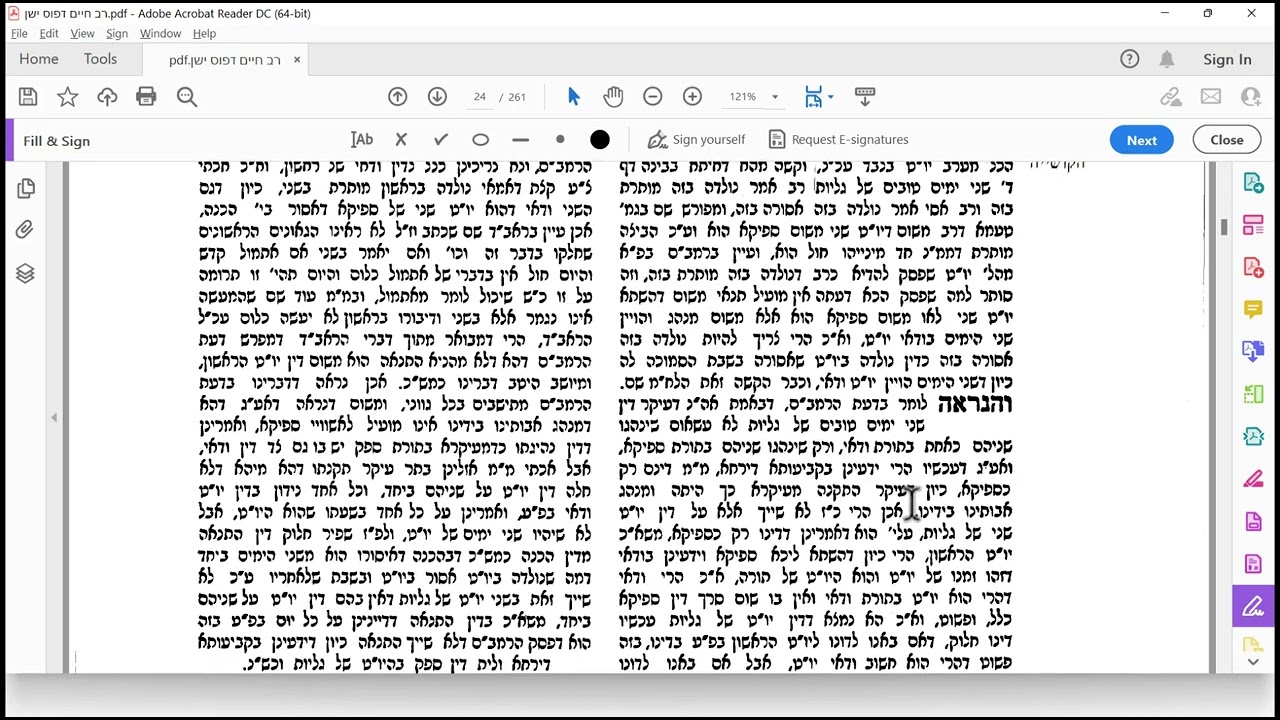Viewport: 1280px width, 720px height.
Task: Click the zoom percentage field 121%
Action: [743, 97]
